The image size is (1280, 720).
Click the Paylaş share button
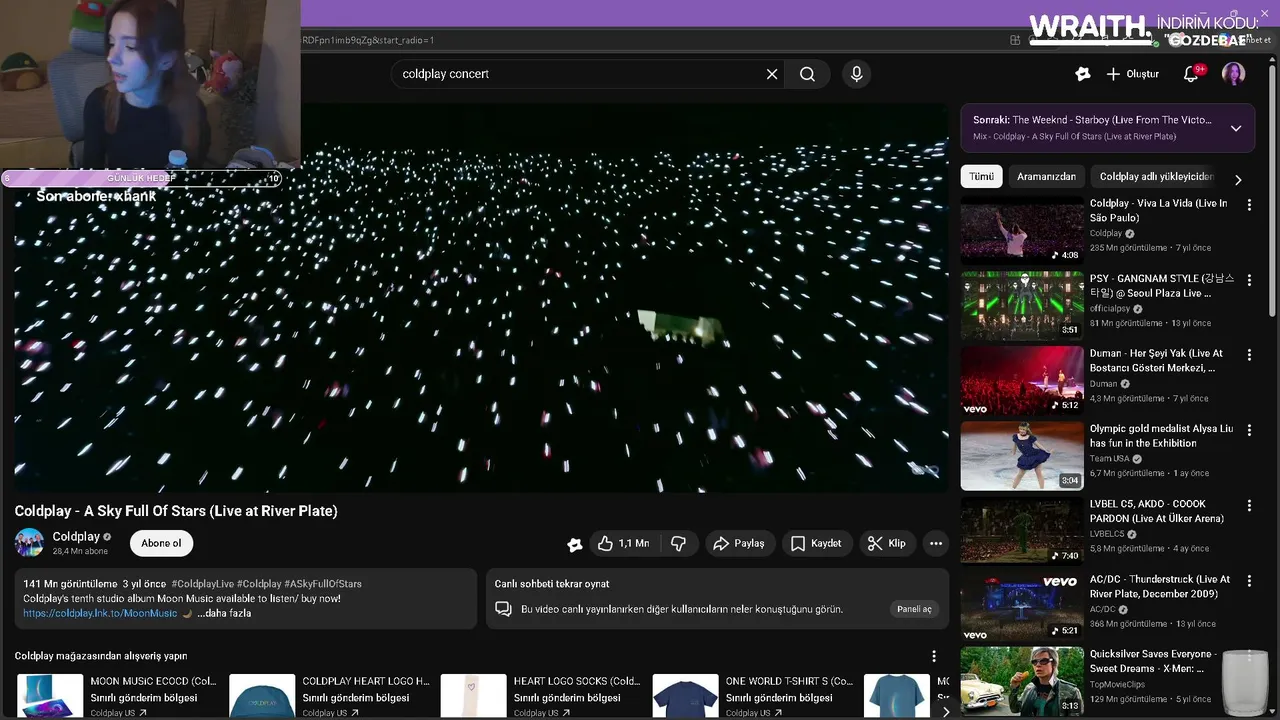click(x=738, y=543)
